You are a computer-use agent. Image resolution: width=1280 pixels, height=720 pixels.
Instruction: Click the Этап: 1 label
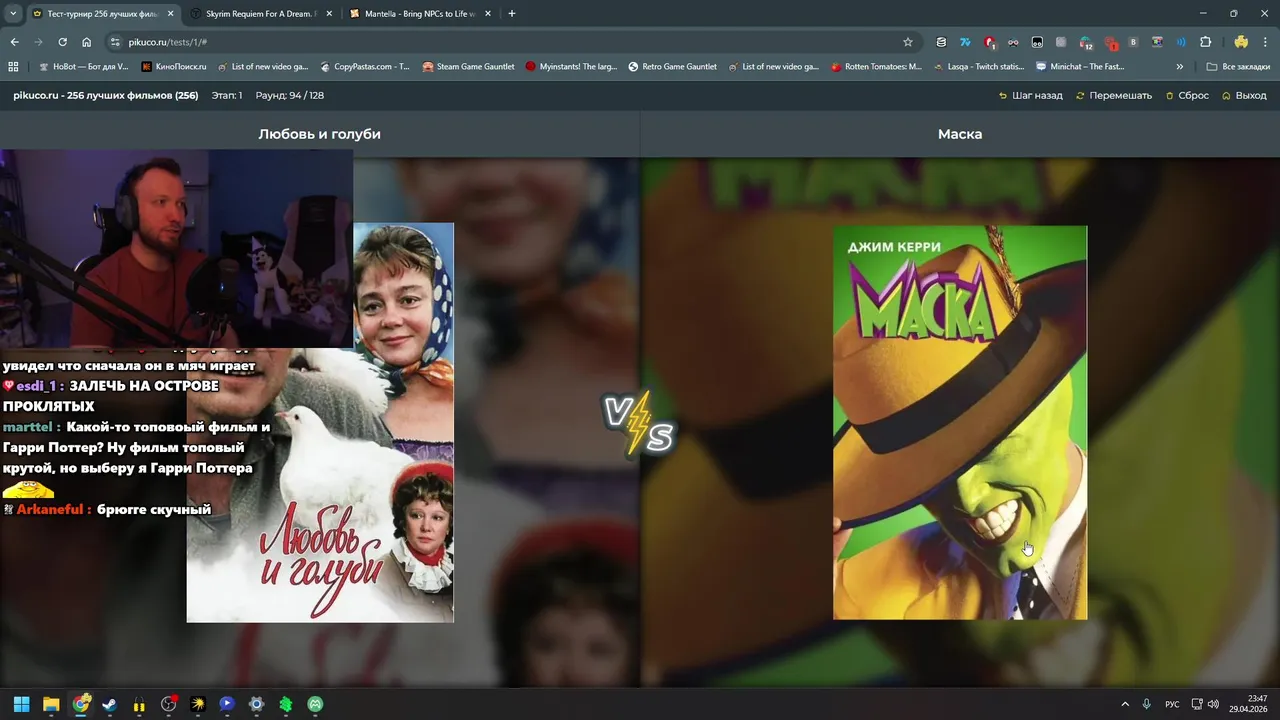tap(227, 96)
